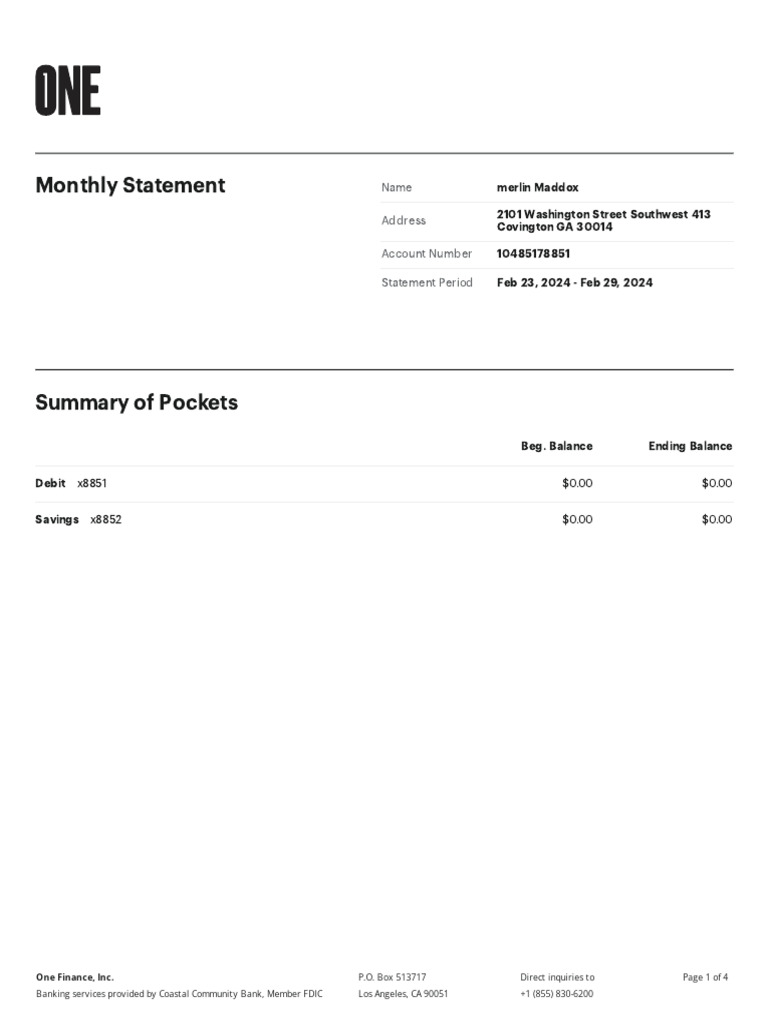Click the Beg. Balance column header

click(556, 446)
